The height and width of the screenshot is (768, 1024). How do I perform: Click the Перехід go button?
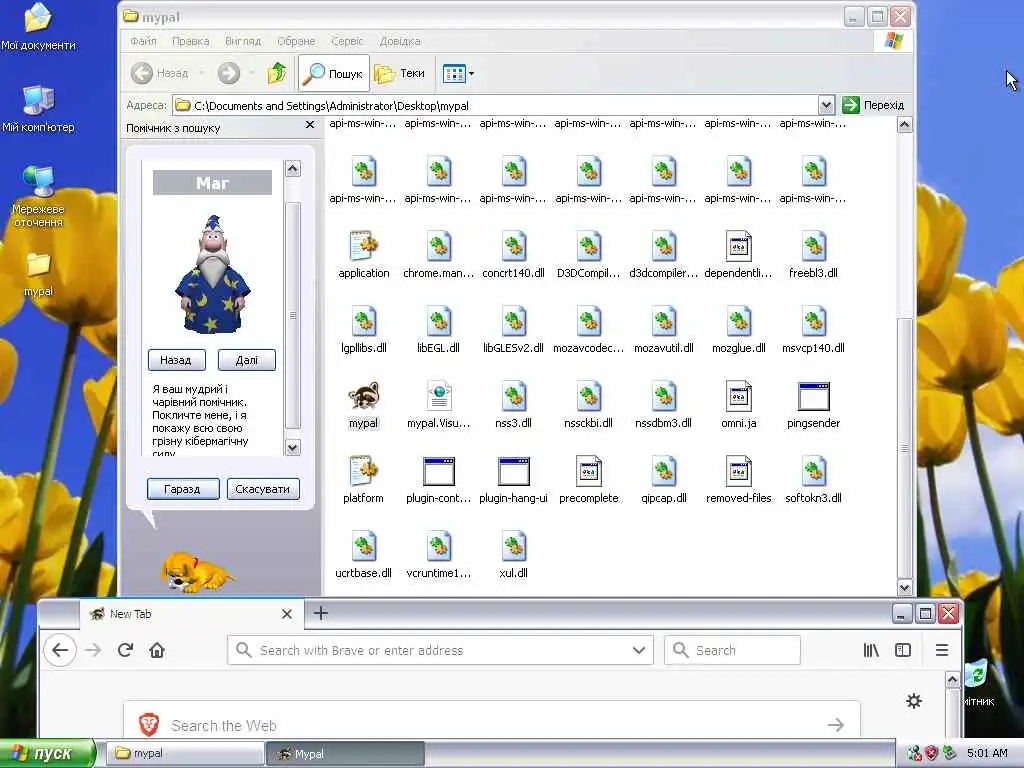coord(874,105)
